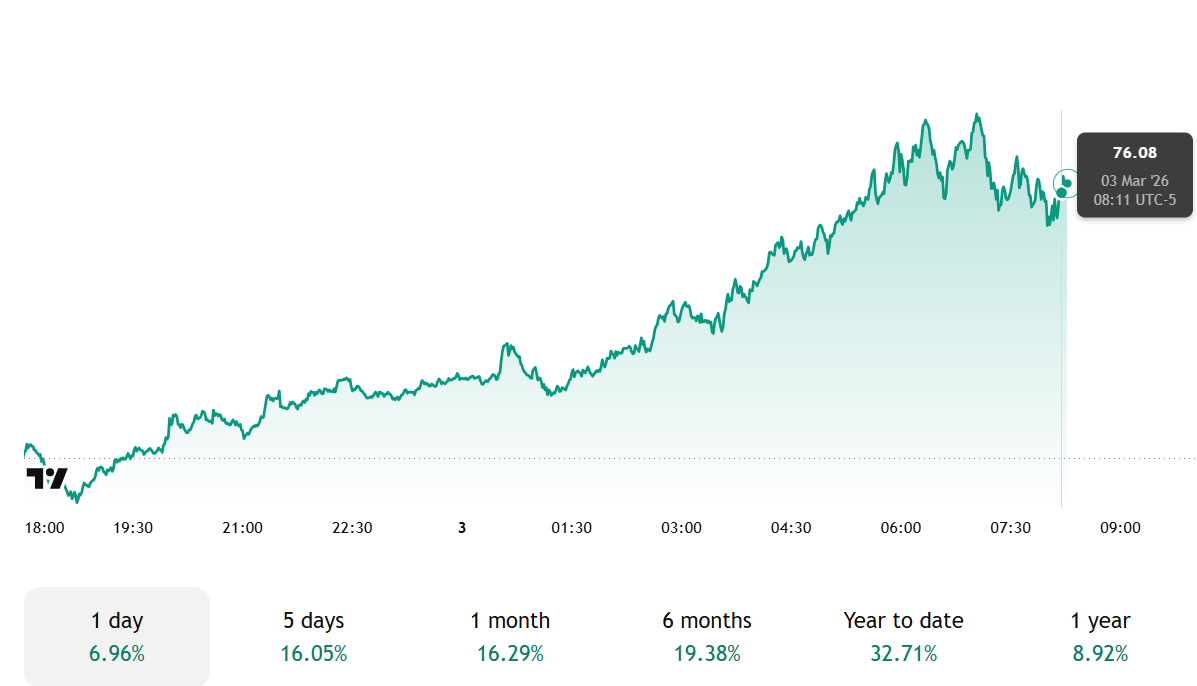Open the 6 months range tab
Viewport: 1197px width, 686px height.
[707, 636]
